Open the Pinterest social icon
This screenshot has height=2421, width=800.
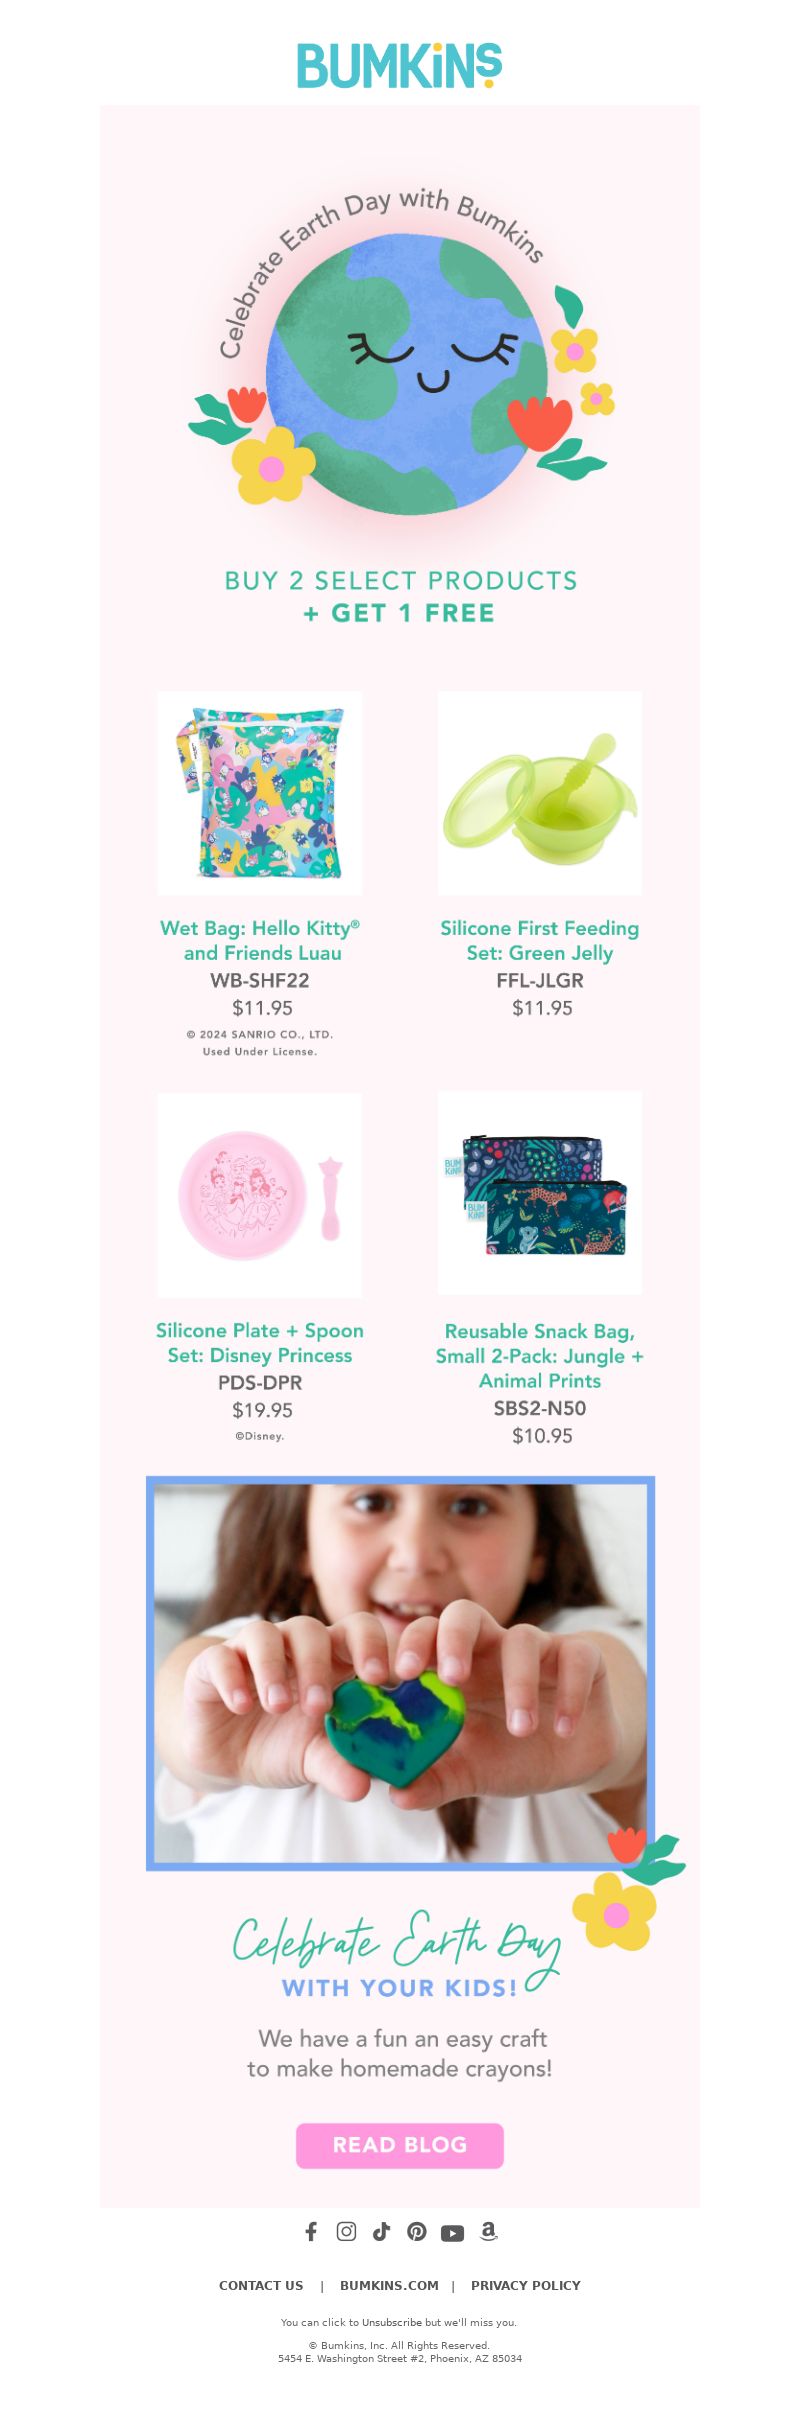417,2231
